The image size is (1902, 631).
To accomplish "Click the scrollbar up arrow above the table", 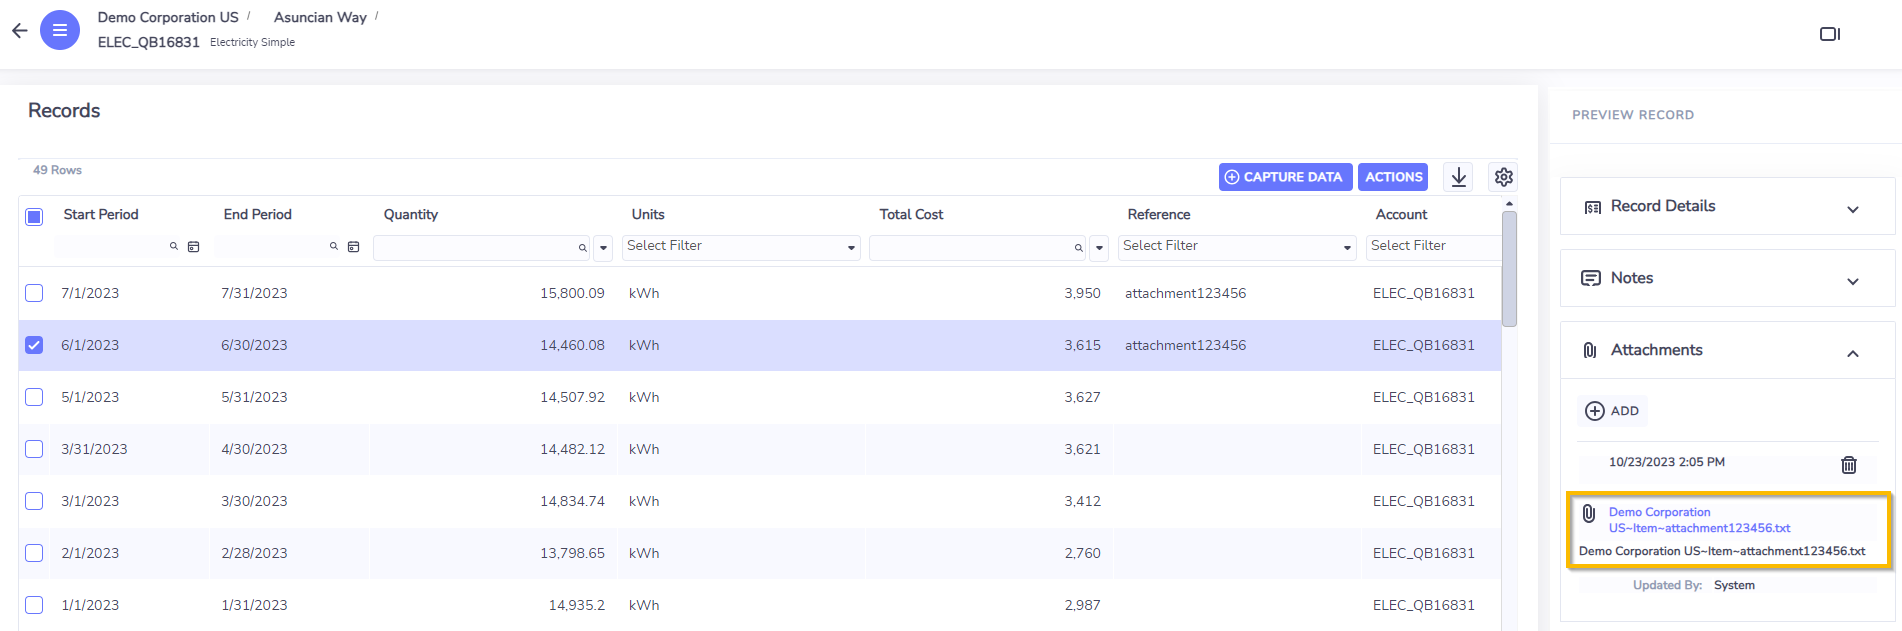I will (1509, 204).
